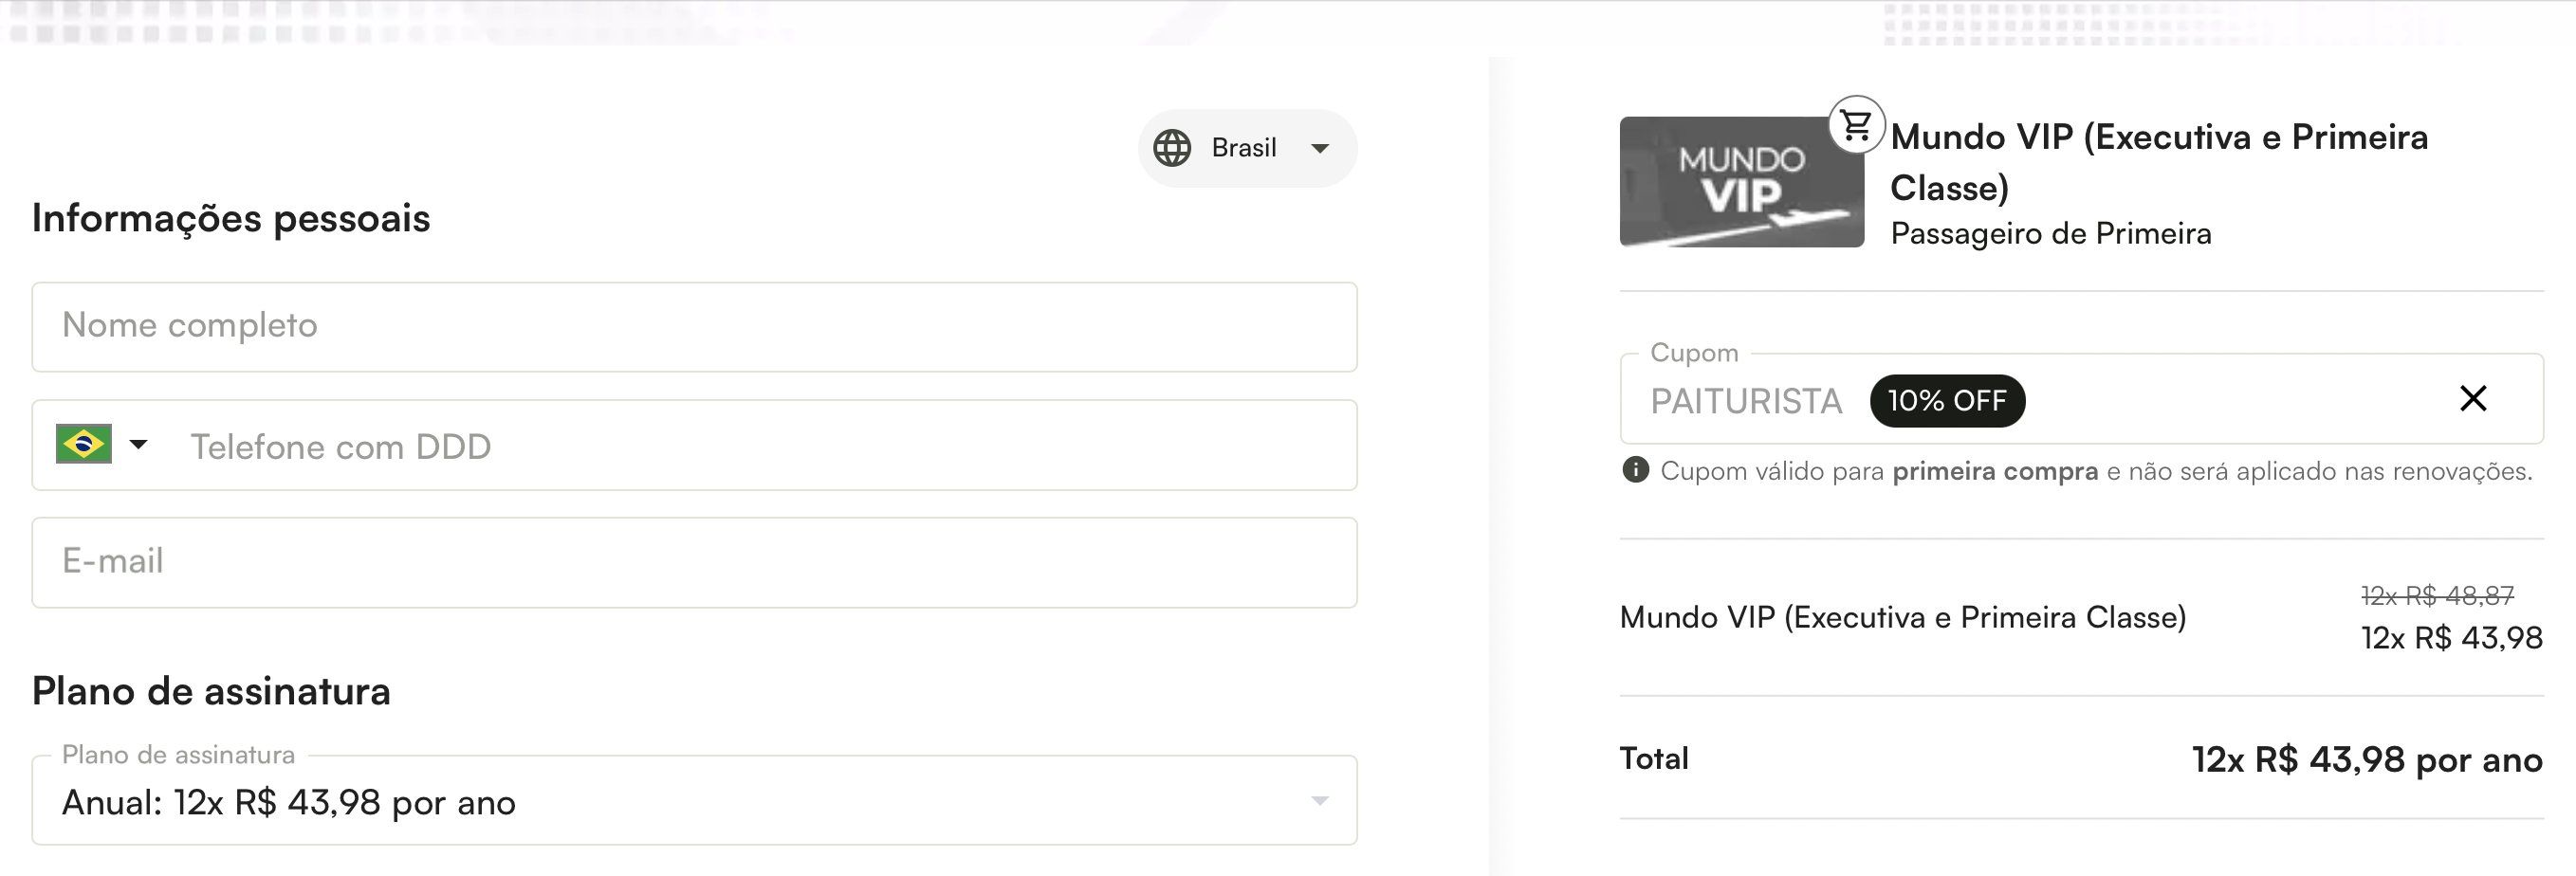Click the Informações pessoais heading

[x=231, y=218]
